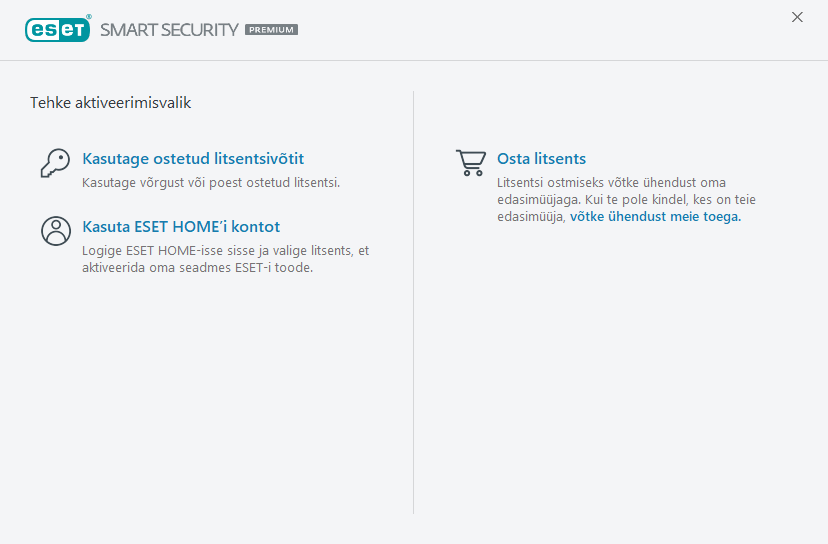Click the shopping cart icon
This screenshot has height=544, width=828.
click(470, 162)
